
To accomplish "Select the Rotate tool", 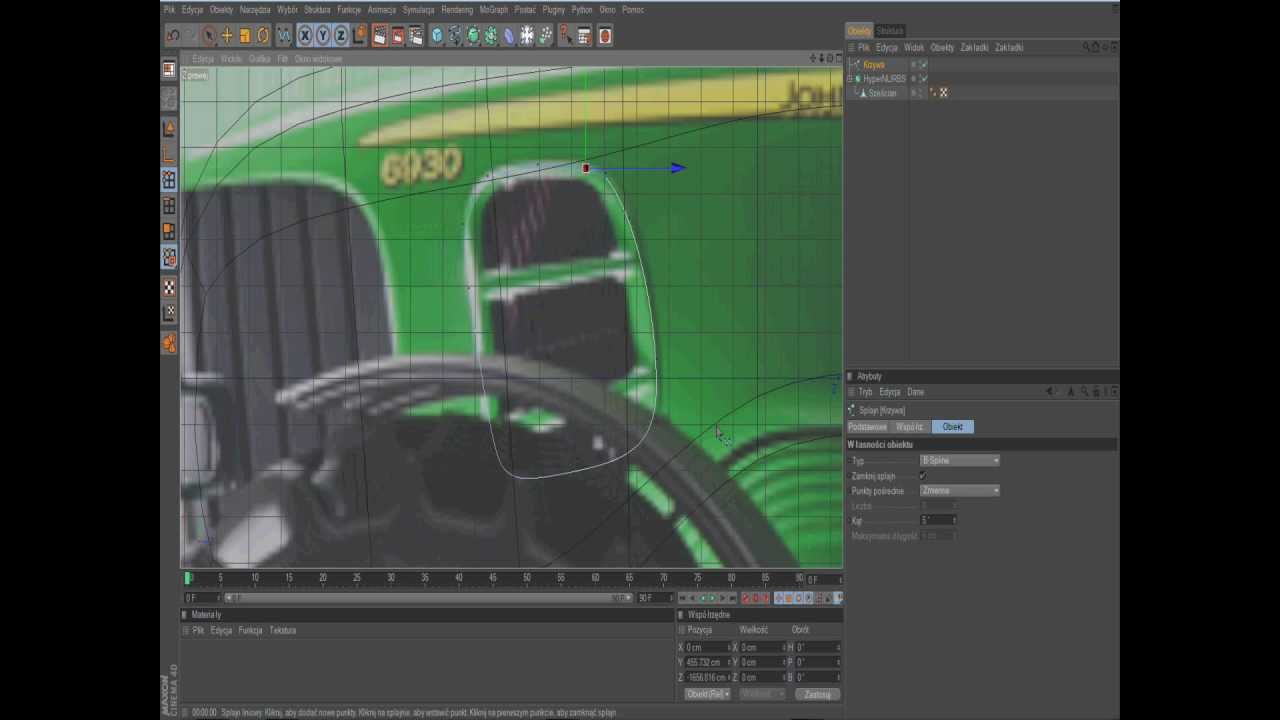I will click(x=263, y=36).
